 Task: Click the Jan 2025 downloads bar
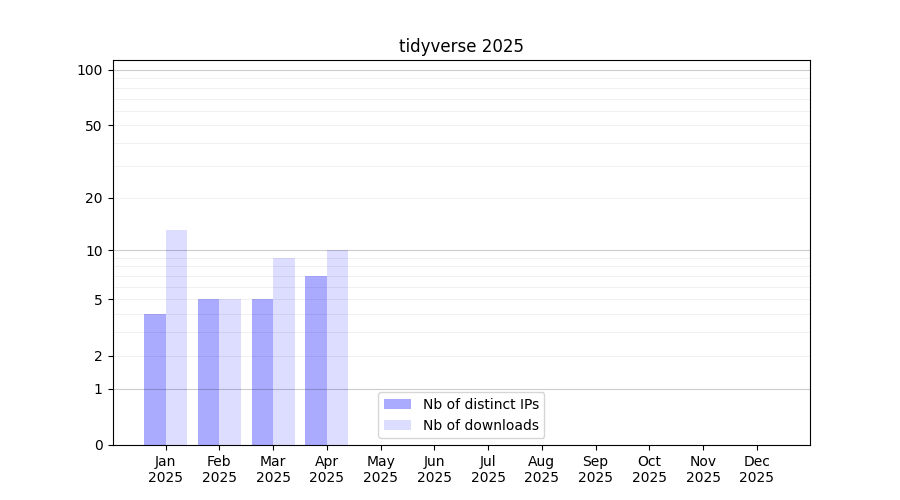tap(176, 338)
